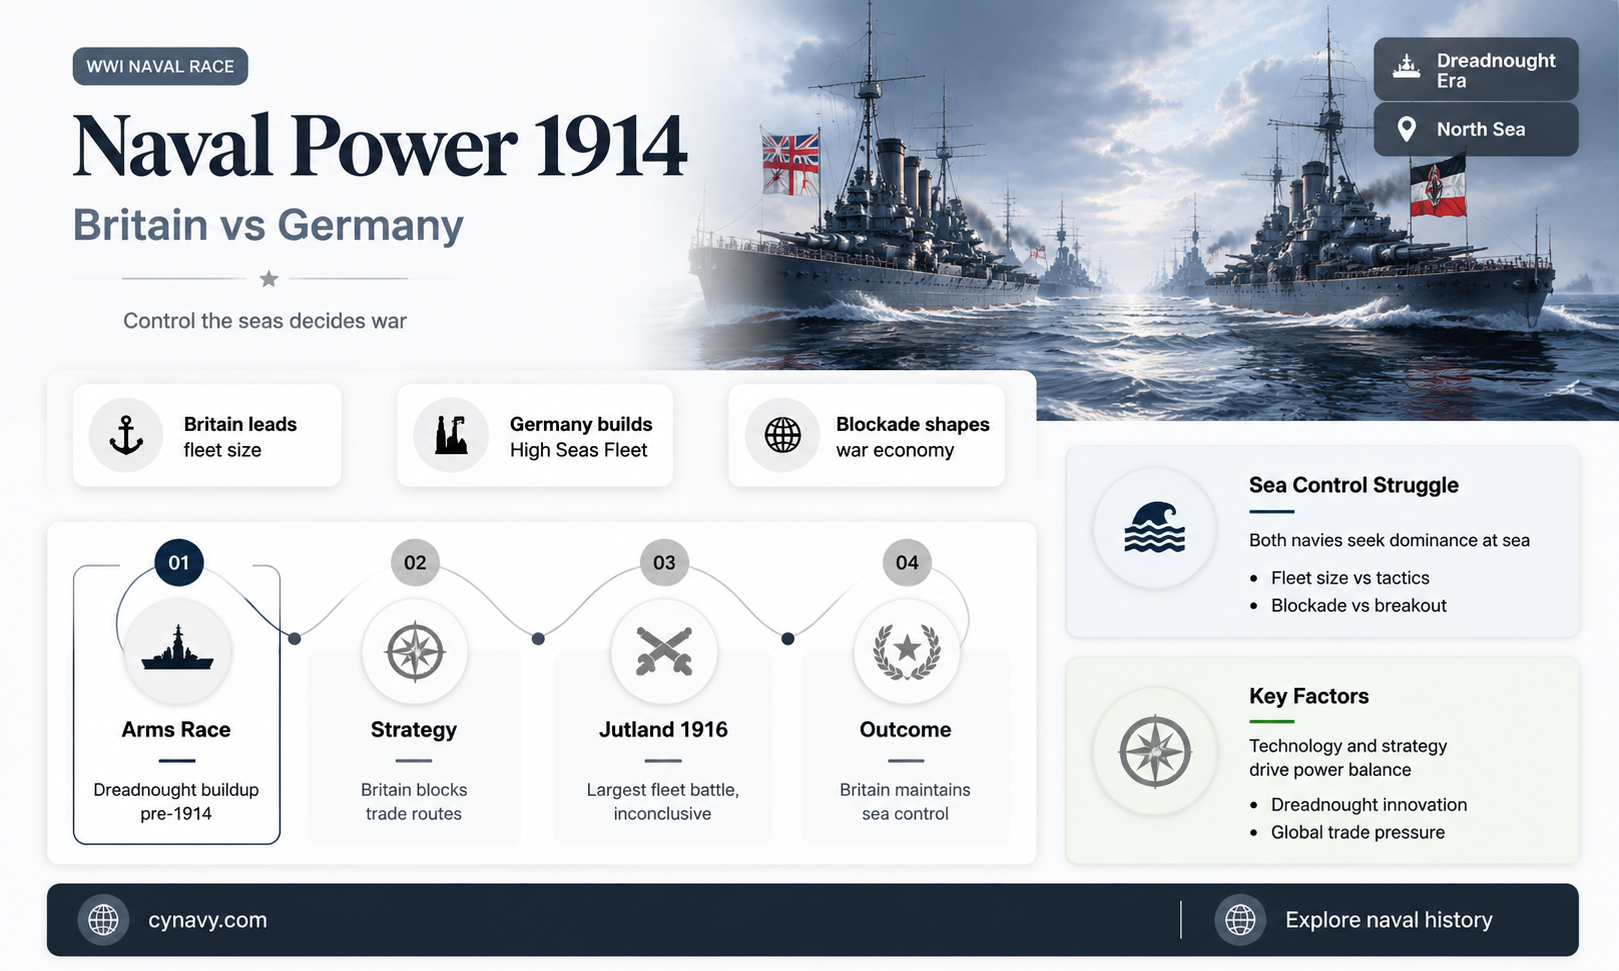1619x971 pixels.
Task: Open the Britain leads fleet size card
Action: (207, 436)
